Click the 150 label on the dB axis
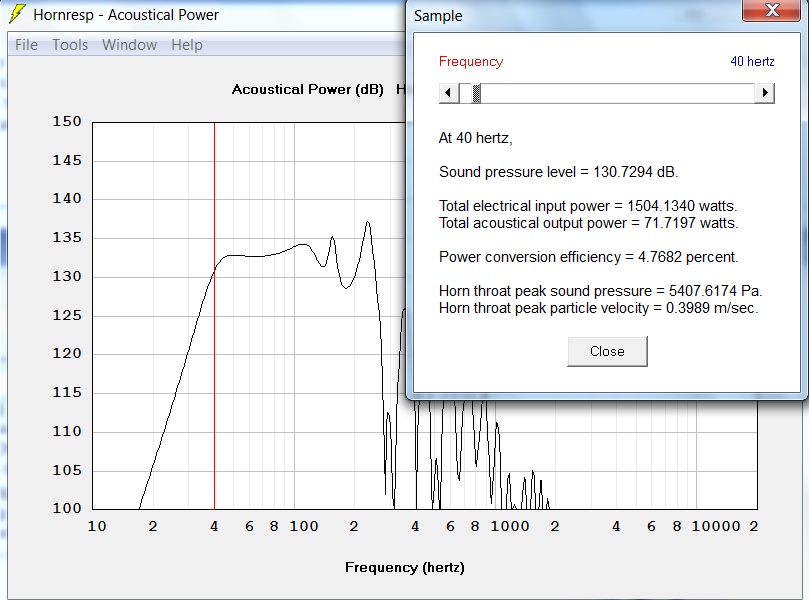 coord(67,121)
